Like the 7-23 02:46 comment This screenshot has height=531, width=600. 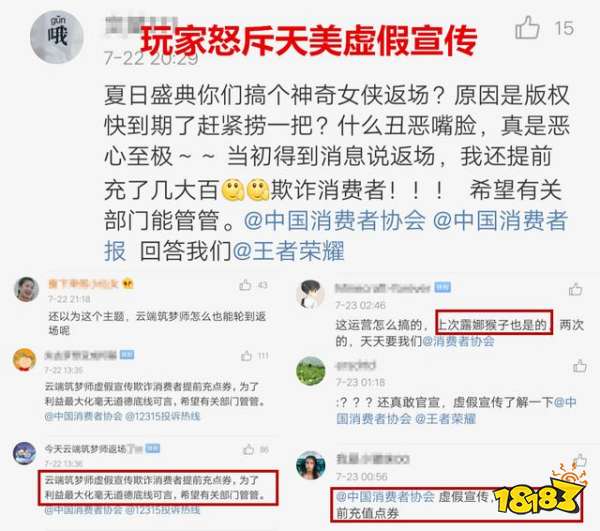[576, 289]
